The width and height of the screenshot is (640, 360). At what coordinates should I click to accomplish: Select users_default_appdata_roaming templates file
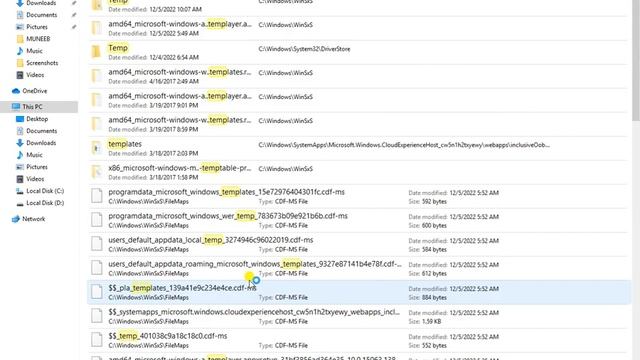point(357,268)
